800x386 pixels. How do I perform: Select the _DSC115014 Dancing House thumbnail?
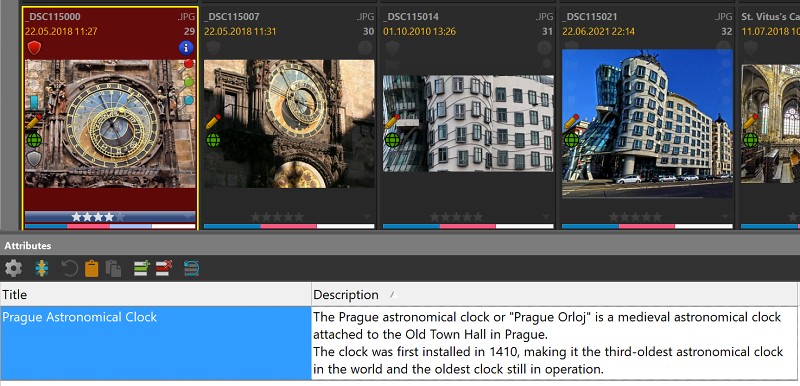[x=468, y=123]
